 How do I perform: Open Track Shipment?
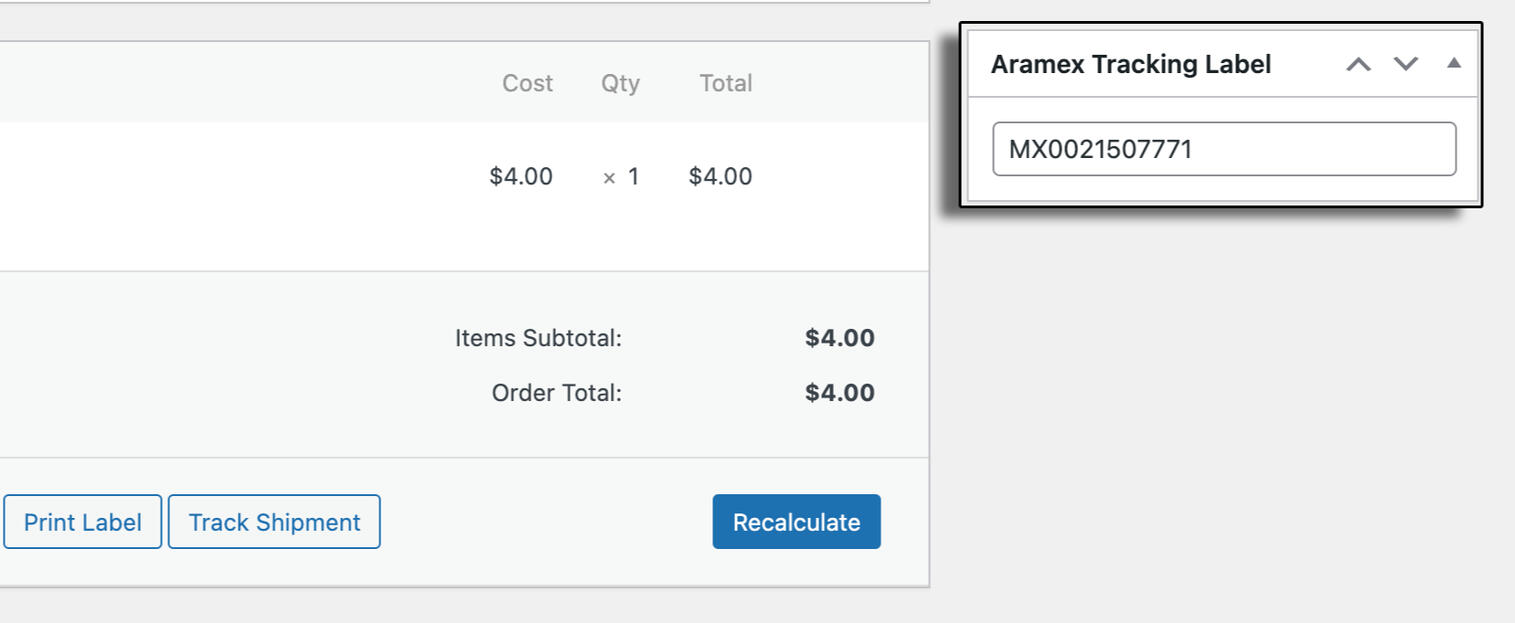point(274,522)
